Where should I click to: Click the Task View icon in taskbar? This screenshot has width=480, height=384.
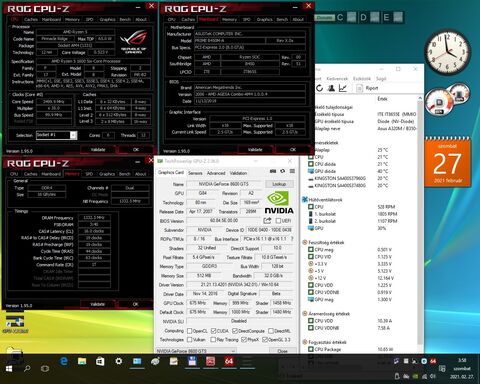tap(45, 368)
